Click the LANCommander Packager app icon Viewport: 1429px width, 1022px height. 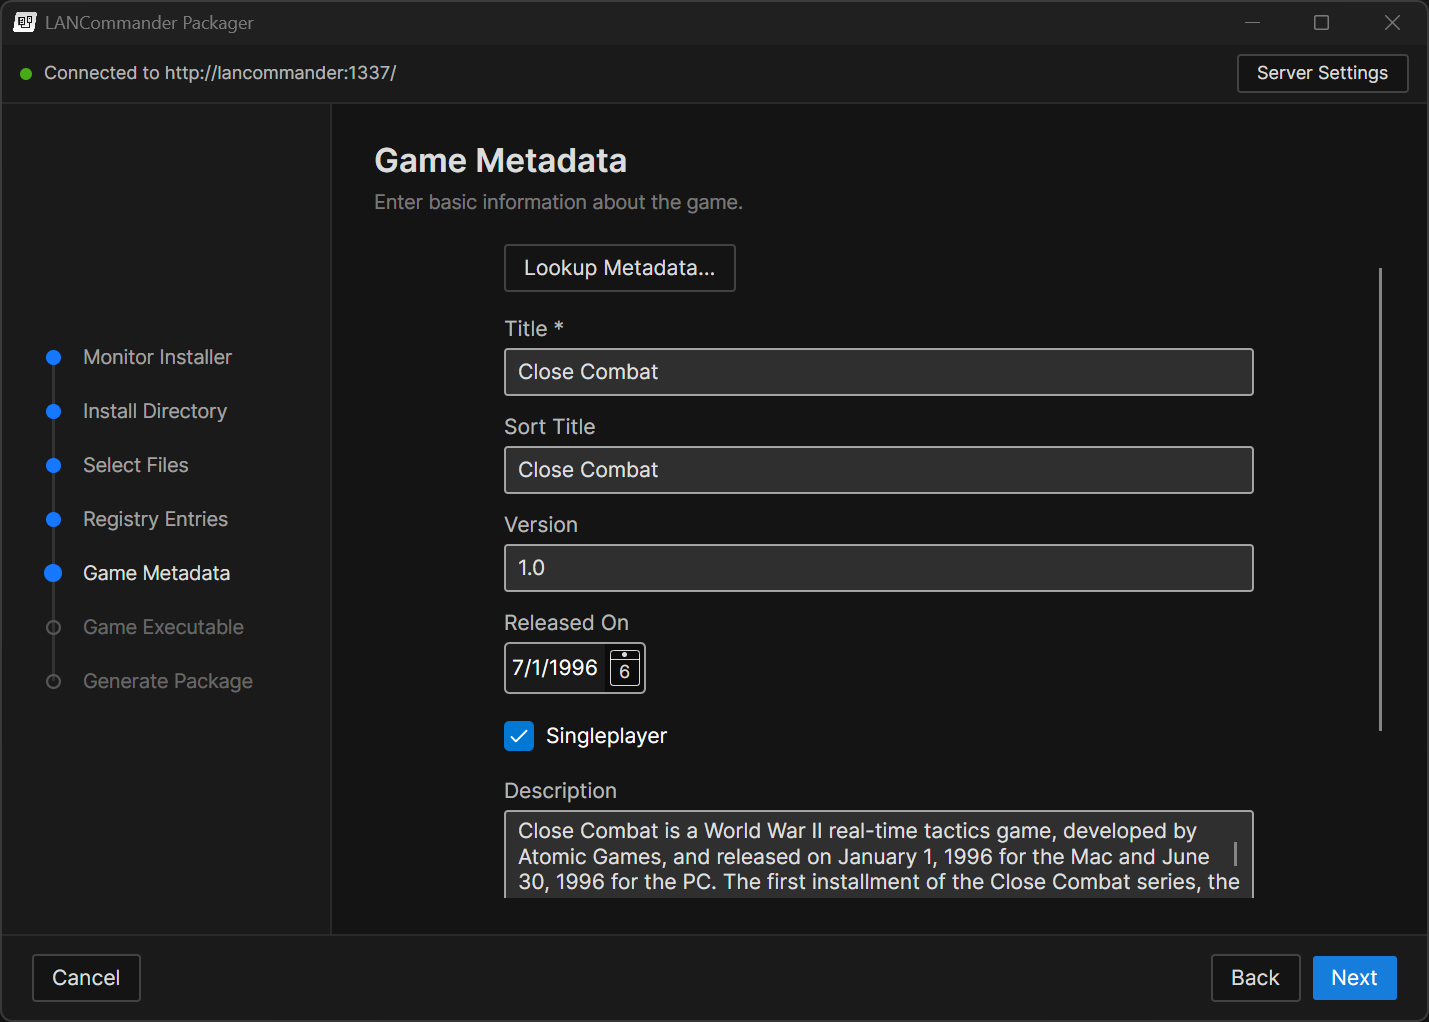(25, 22)
